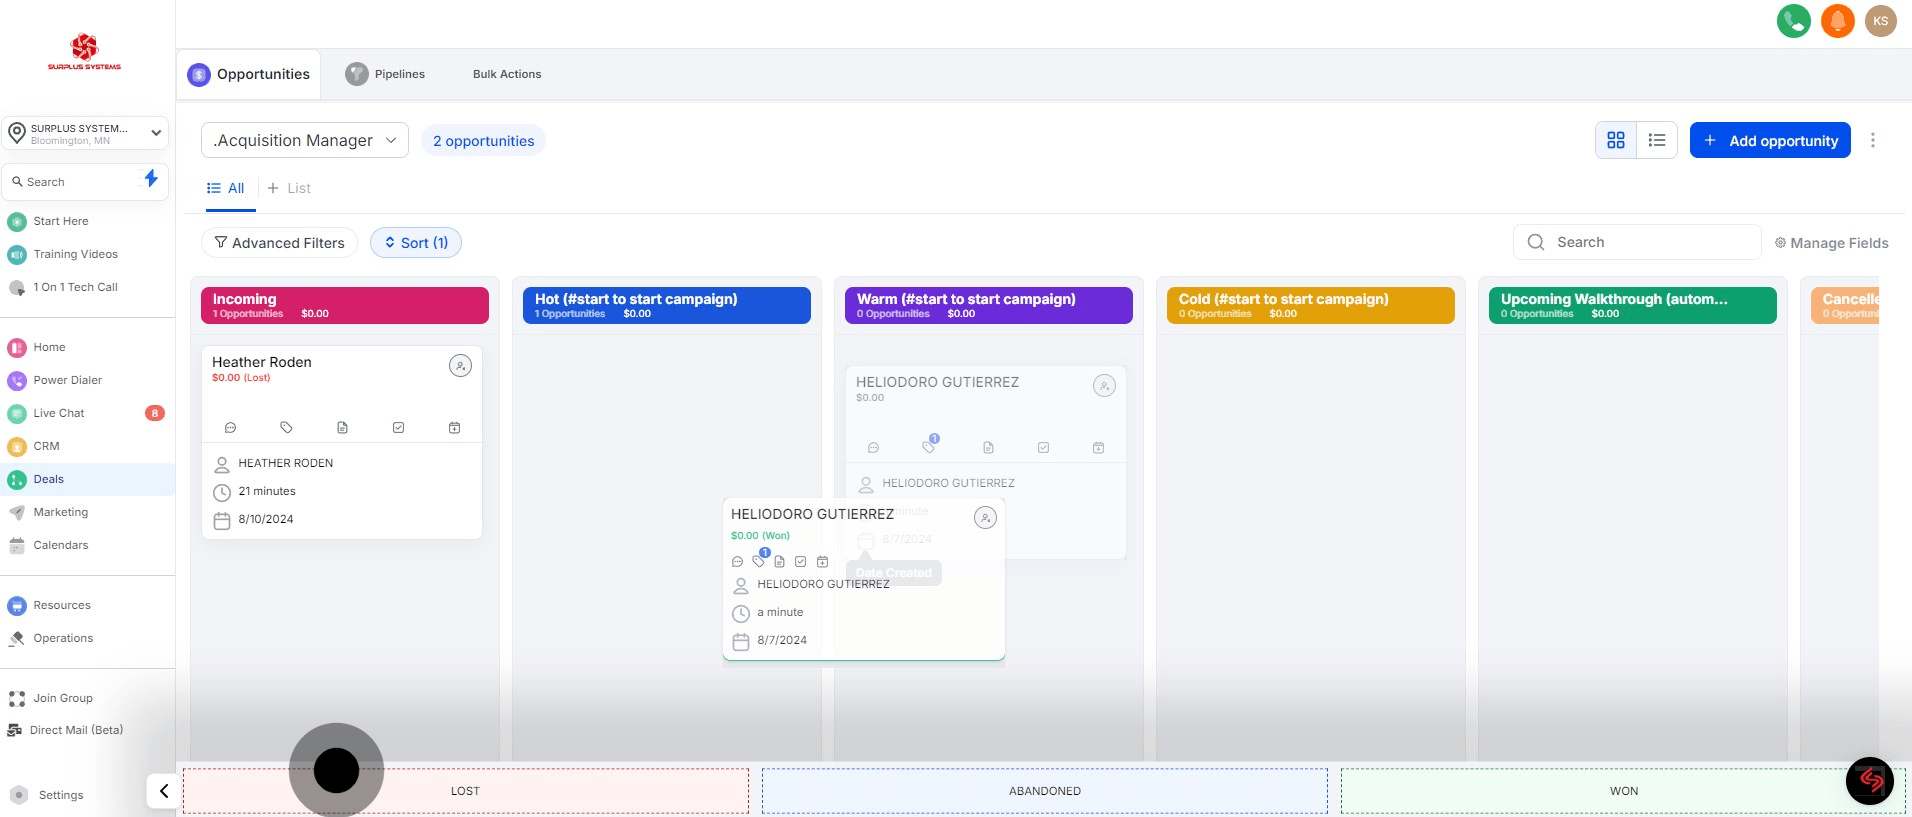Switch to board grid view

coord(1615,141)
